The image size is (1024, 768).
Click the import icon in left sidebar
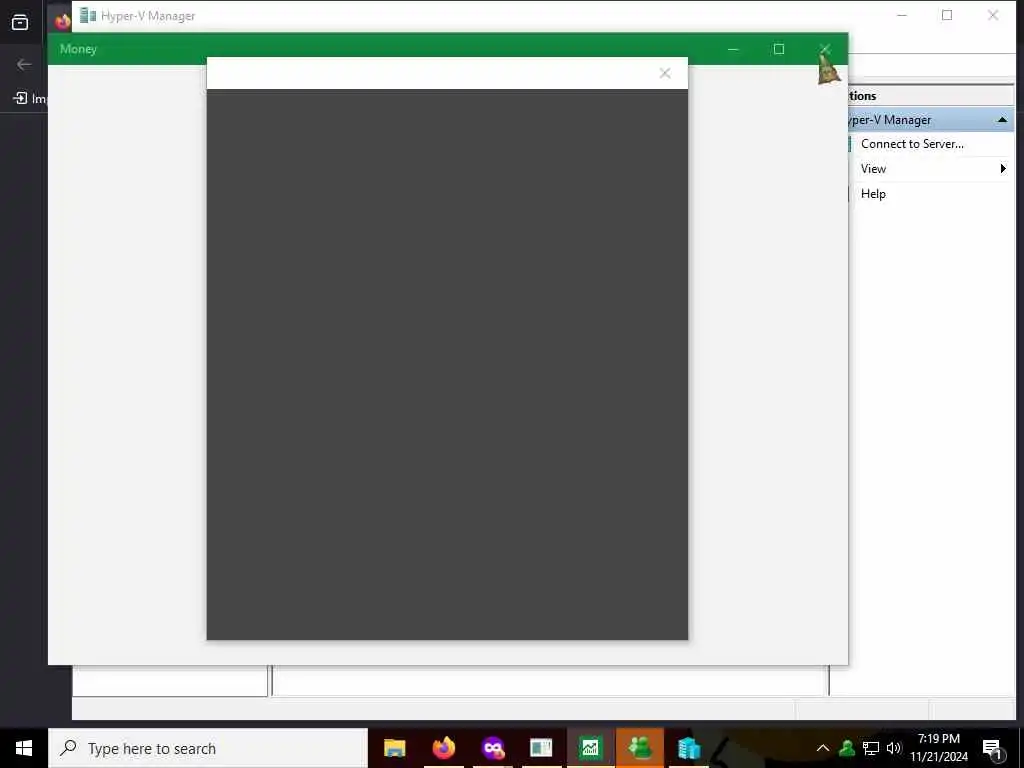coord(20,98)
